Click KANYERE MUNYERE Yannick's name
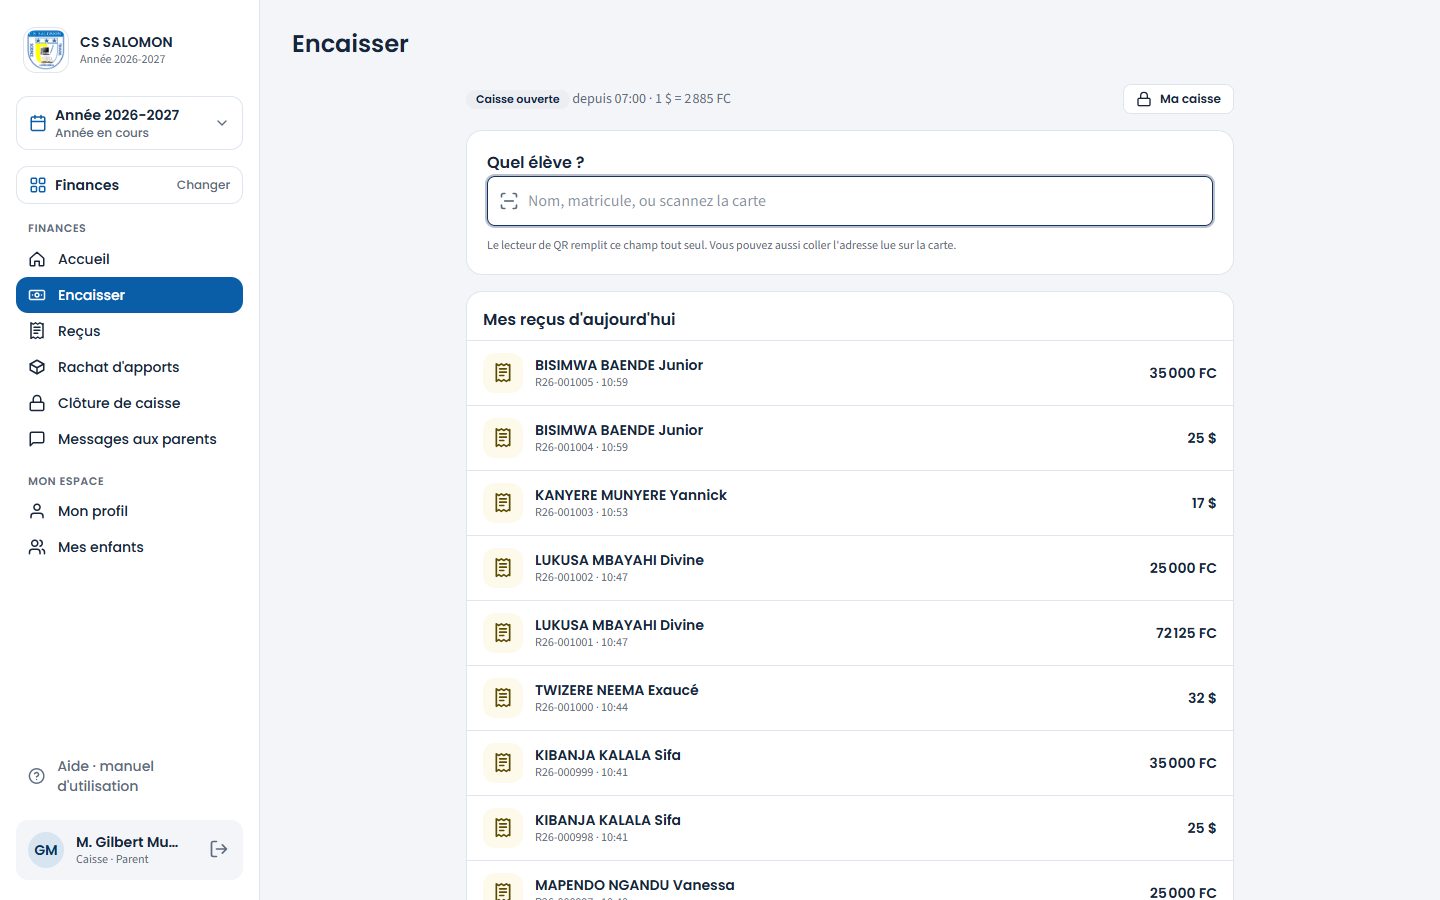Screen dimensions: 1440x900 [x=631, y=495]
